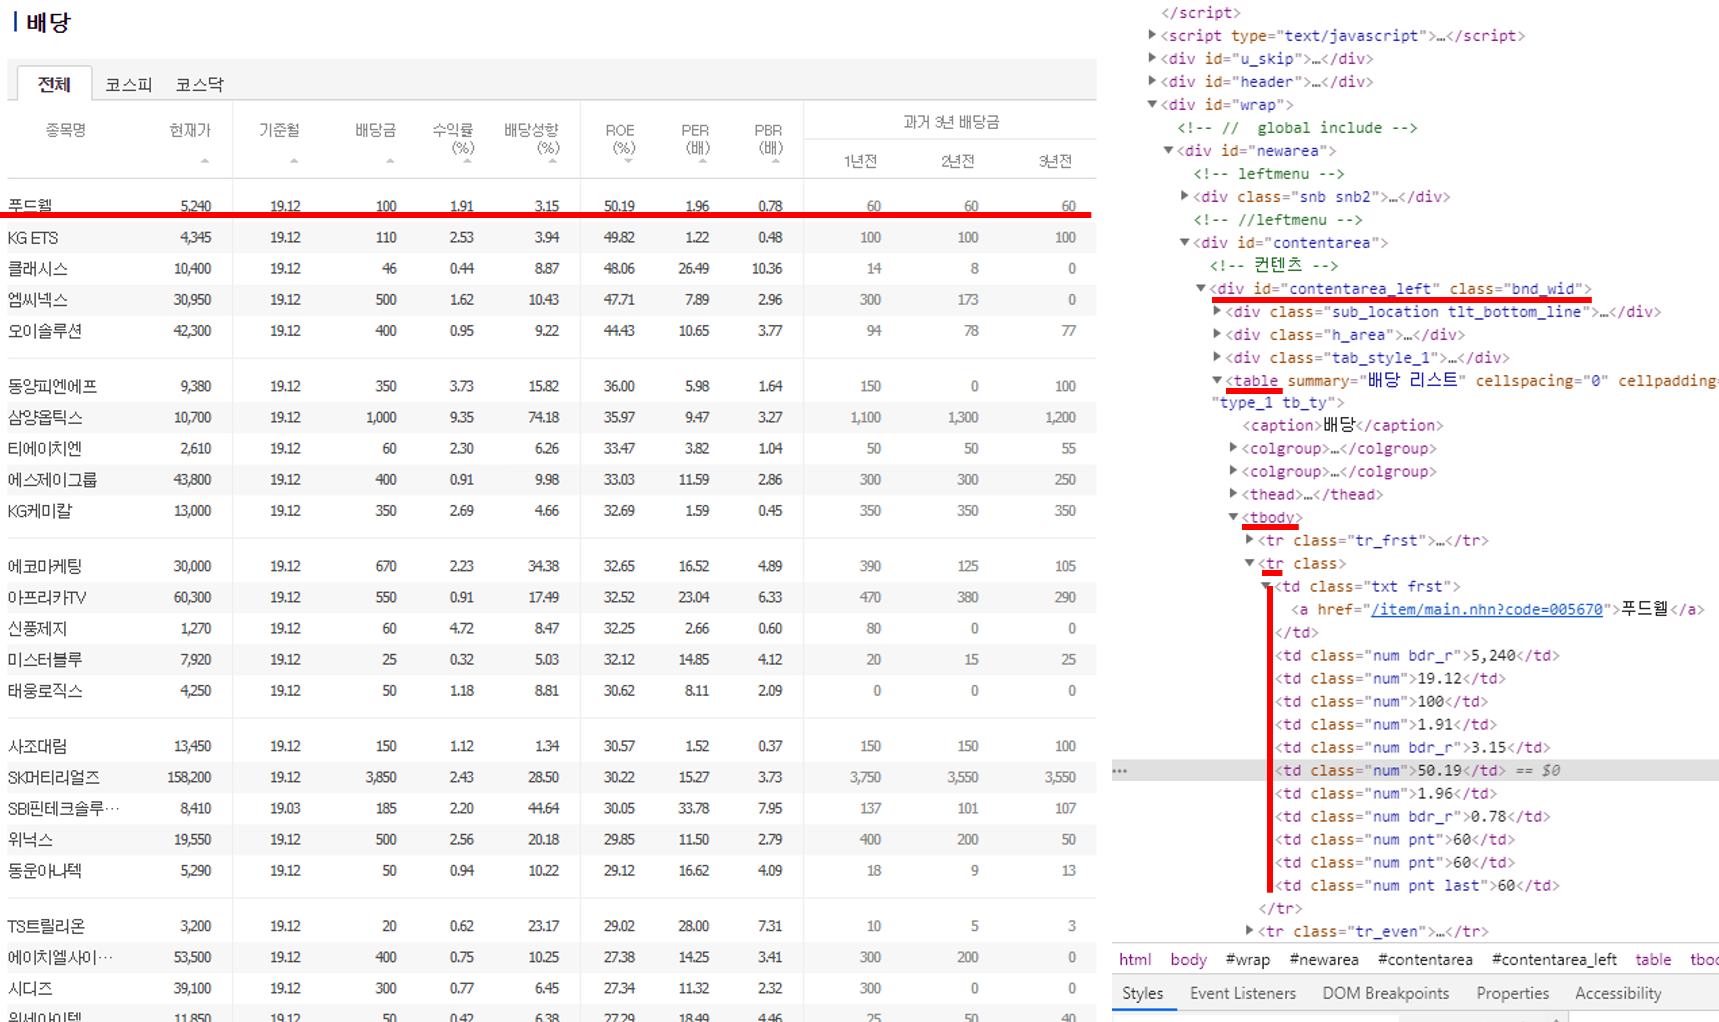
Task: Sort by 기준월 column arrow
Action: click(294, 160)
